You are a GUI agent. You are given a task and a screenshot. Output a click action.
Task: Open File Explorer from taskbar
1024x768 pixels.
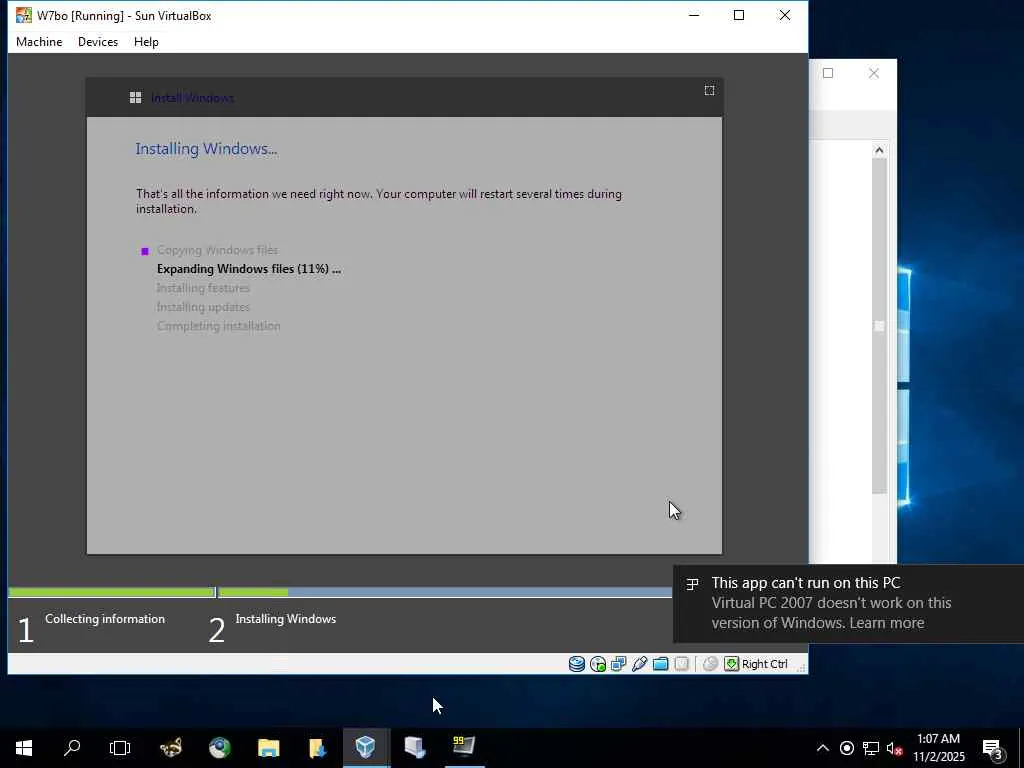coord(268,748)
